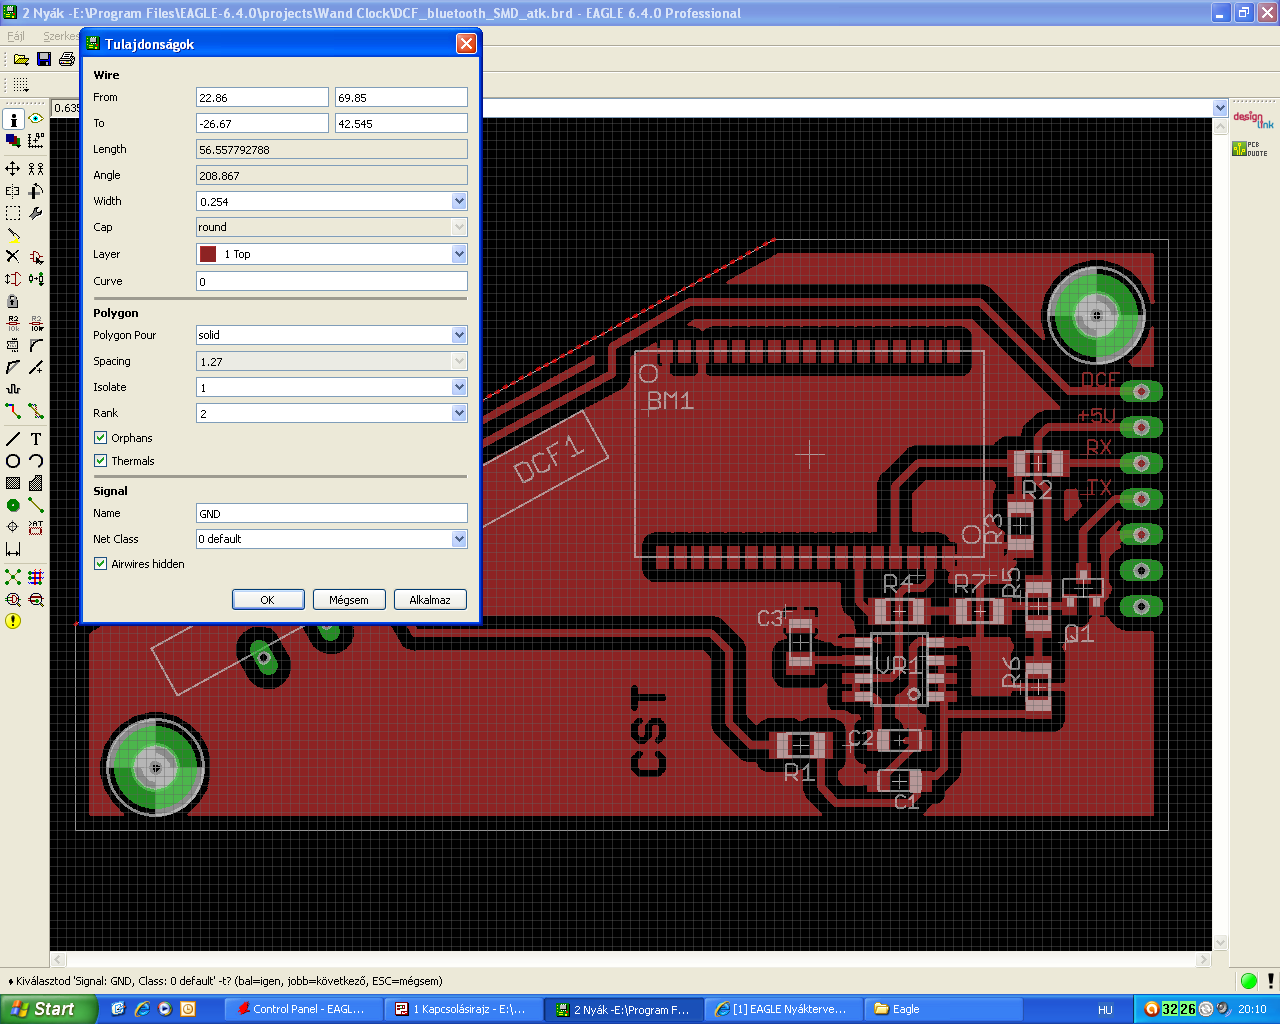Select the Ripup tool
The height and width of the screenshot is (1024, 1280).
pos(36,411)
